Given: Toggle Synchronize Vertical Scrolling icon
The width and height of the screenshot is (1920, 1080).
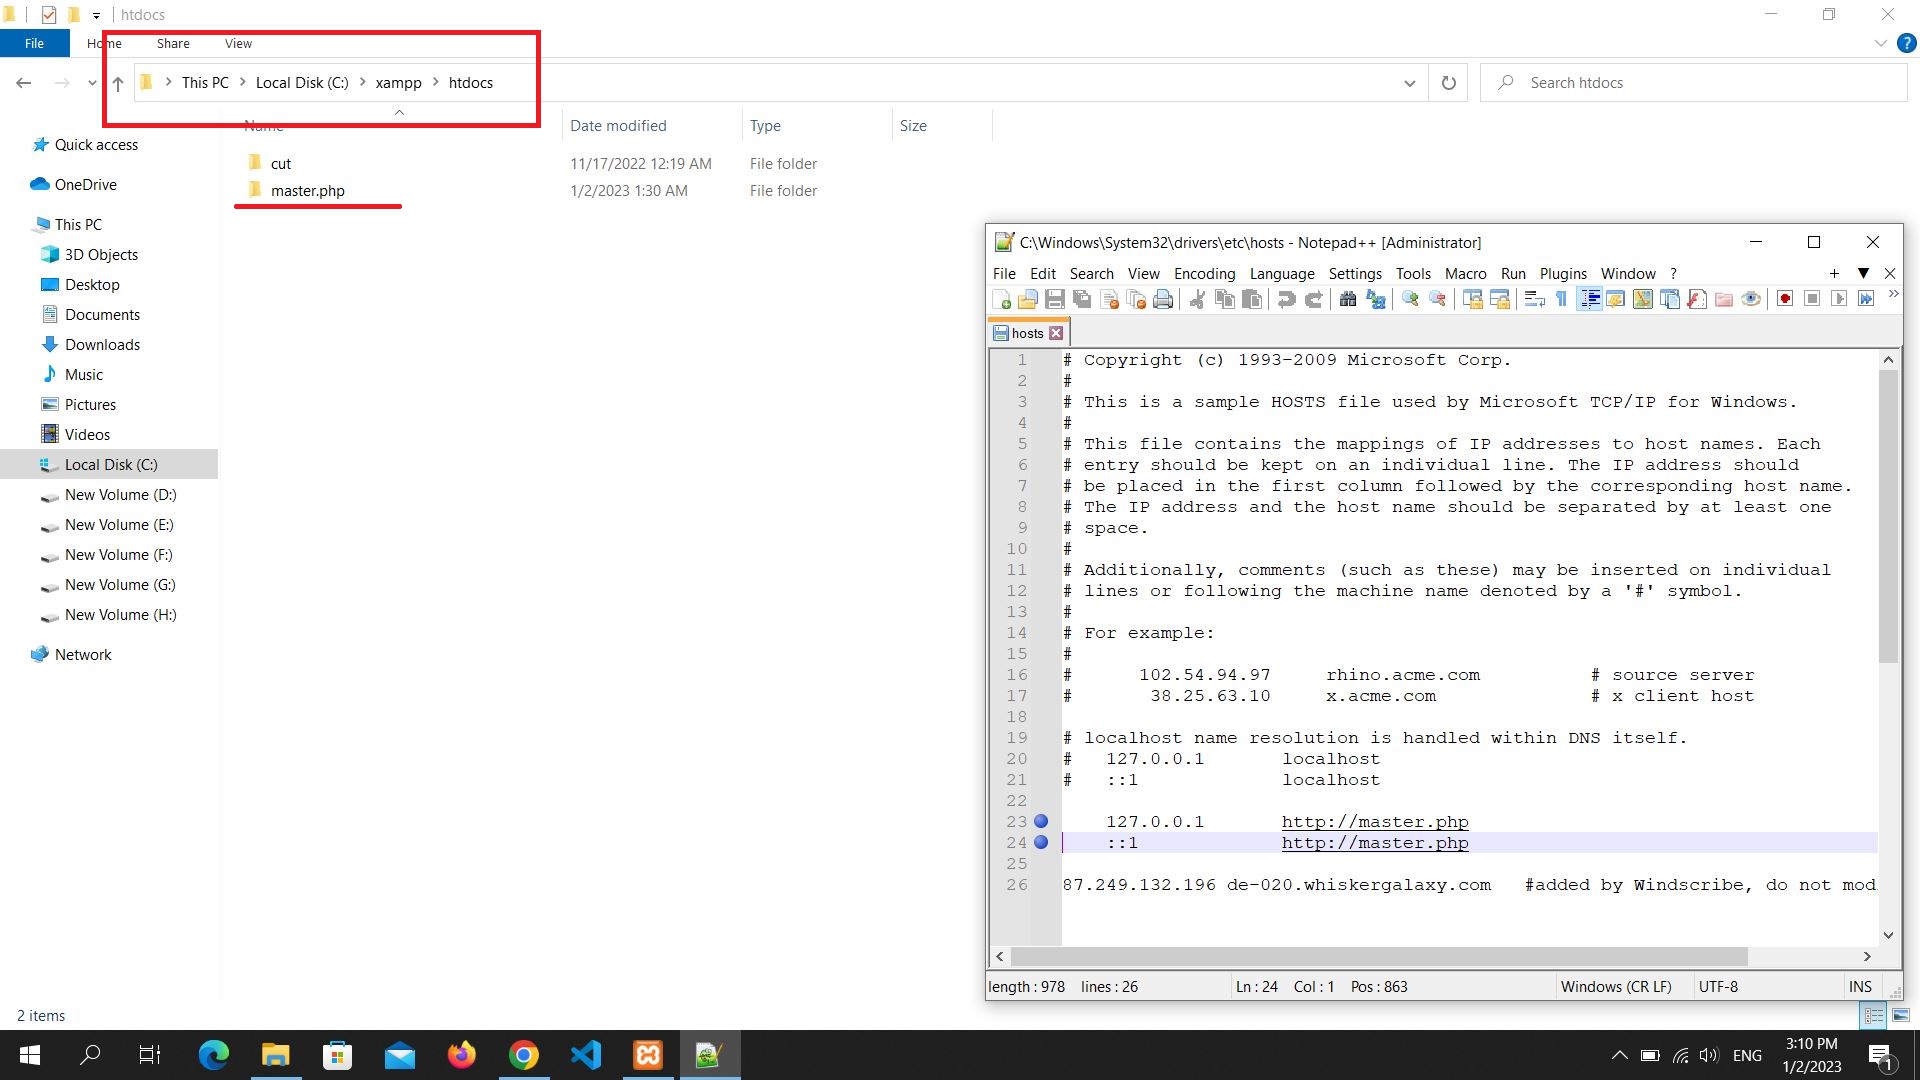Looking at the screenshot, I should coord(1472,299).
